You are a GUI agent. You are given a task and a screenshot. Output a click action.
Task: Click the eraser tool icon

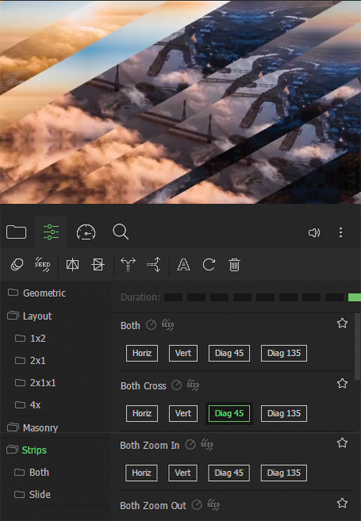[x=17, y=265]
